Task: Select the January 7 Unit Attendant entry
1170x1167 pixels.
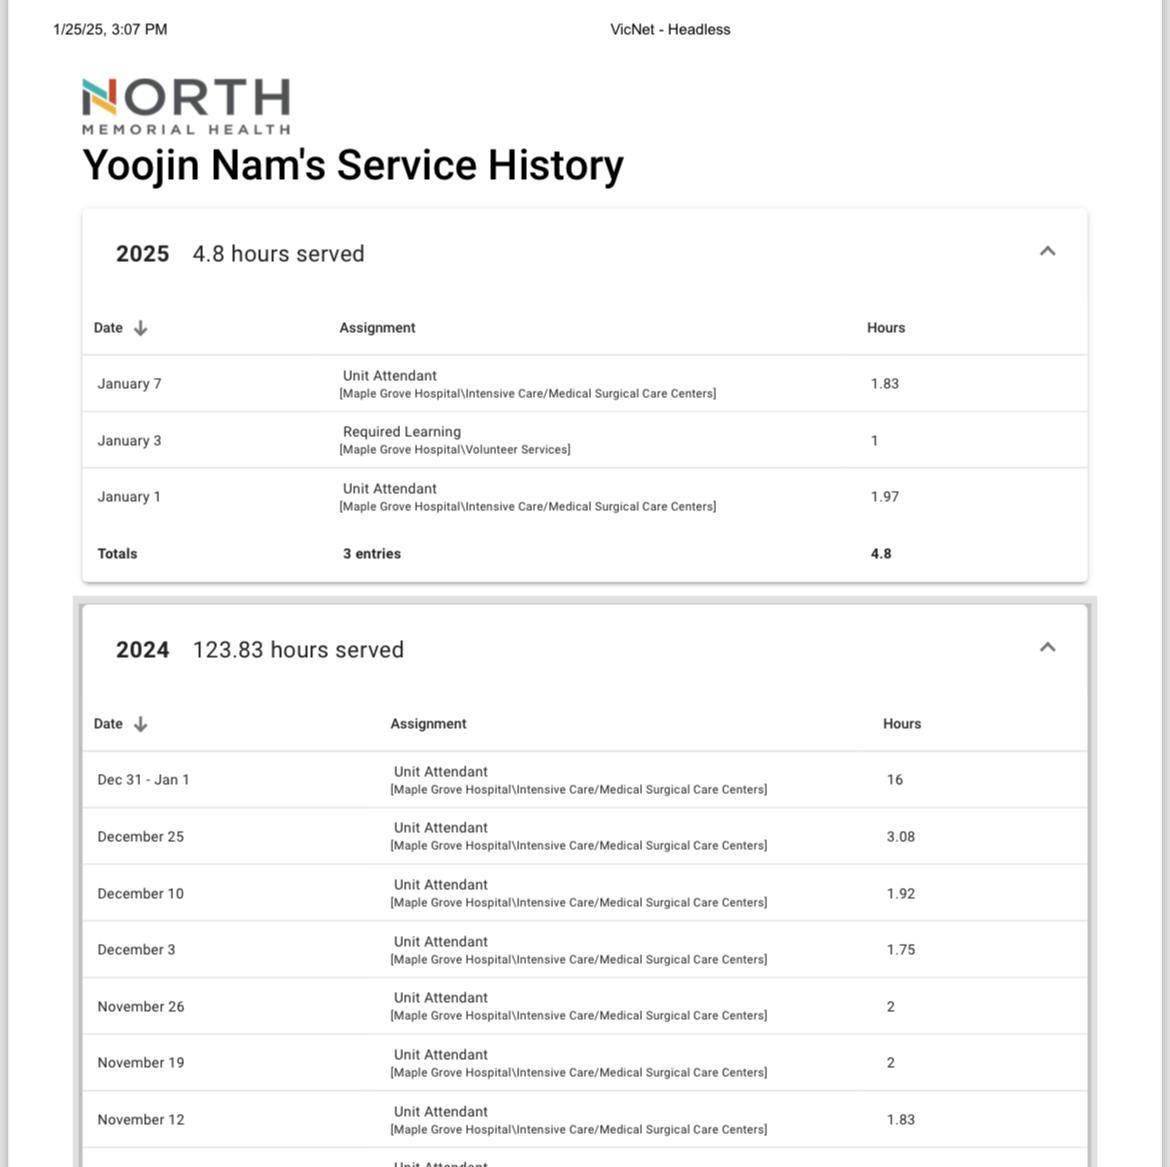Action: (390, 383)
